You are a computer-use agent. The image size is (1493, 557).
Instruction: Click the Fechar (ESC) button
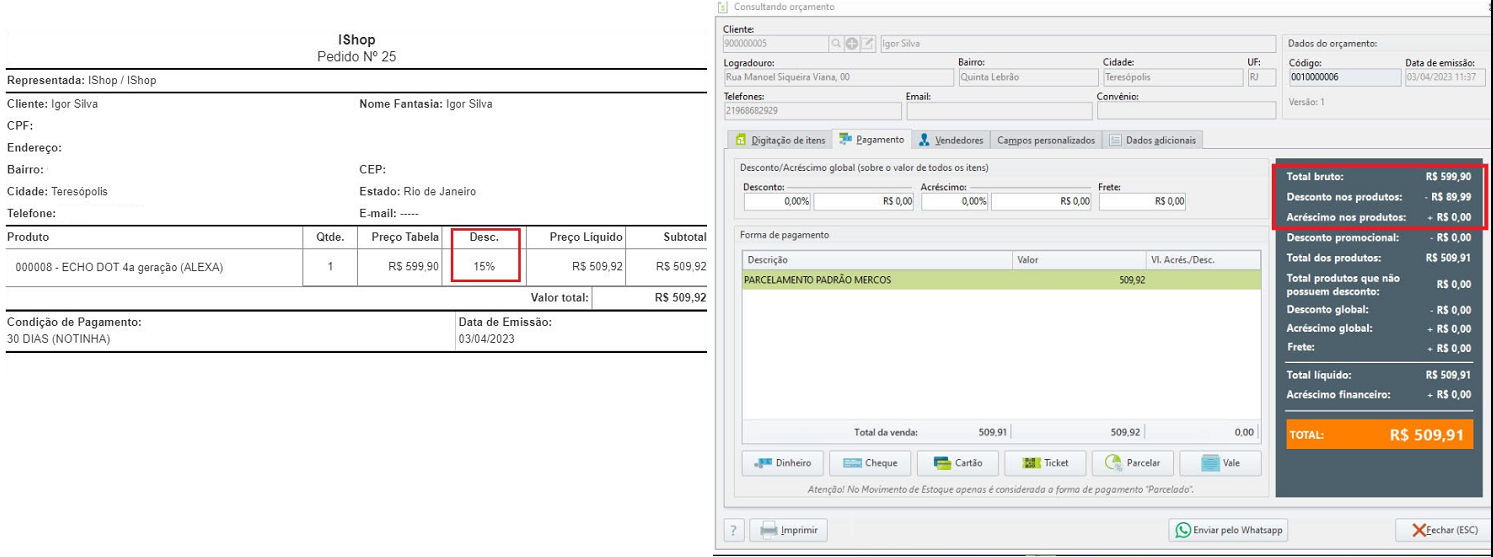pos(1440,530)
